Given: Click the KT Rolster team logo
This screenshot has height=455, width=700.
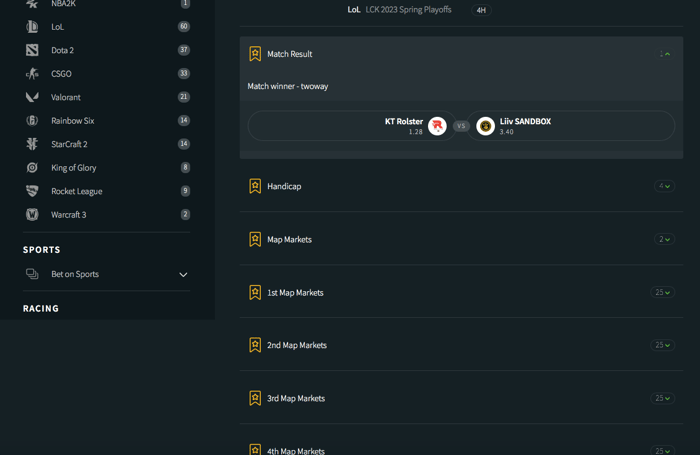Looking at the screenshot, I should point(437,126).
